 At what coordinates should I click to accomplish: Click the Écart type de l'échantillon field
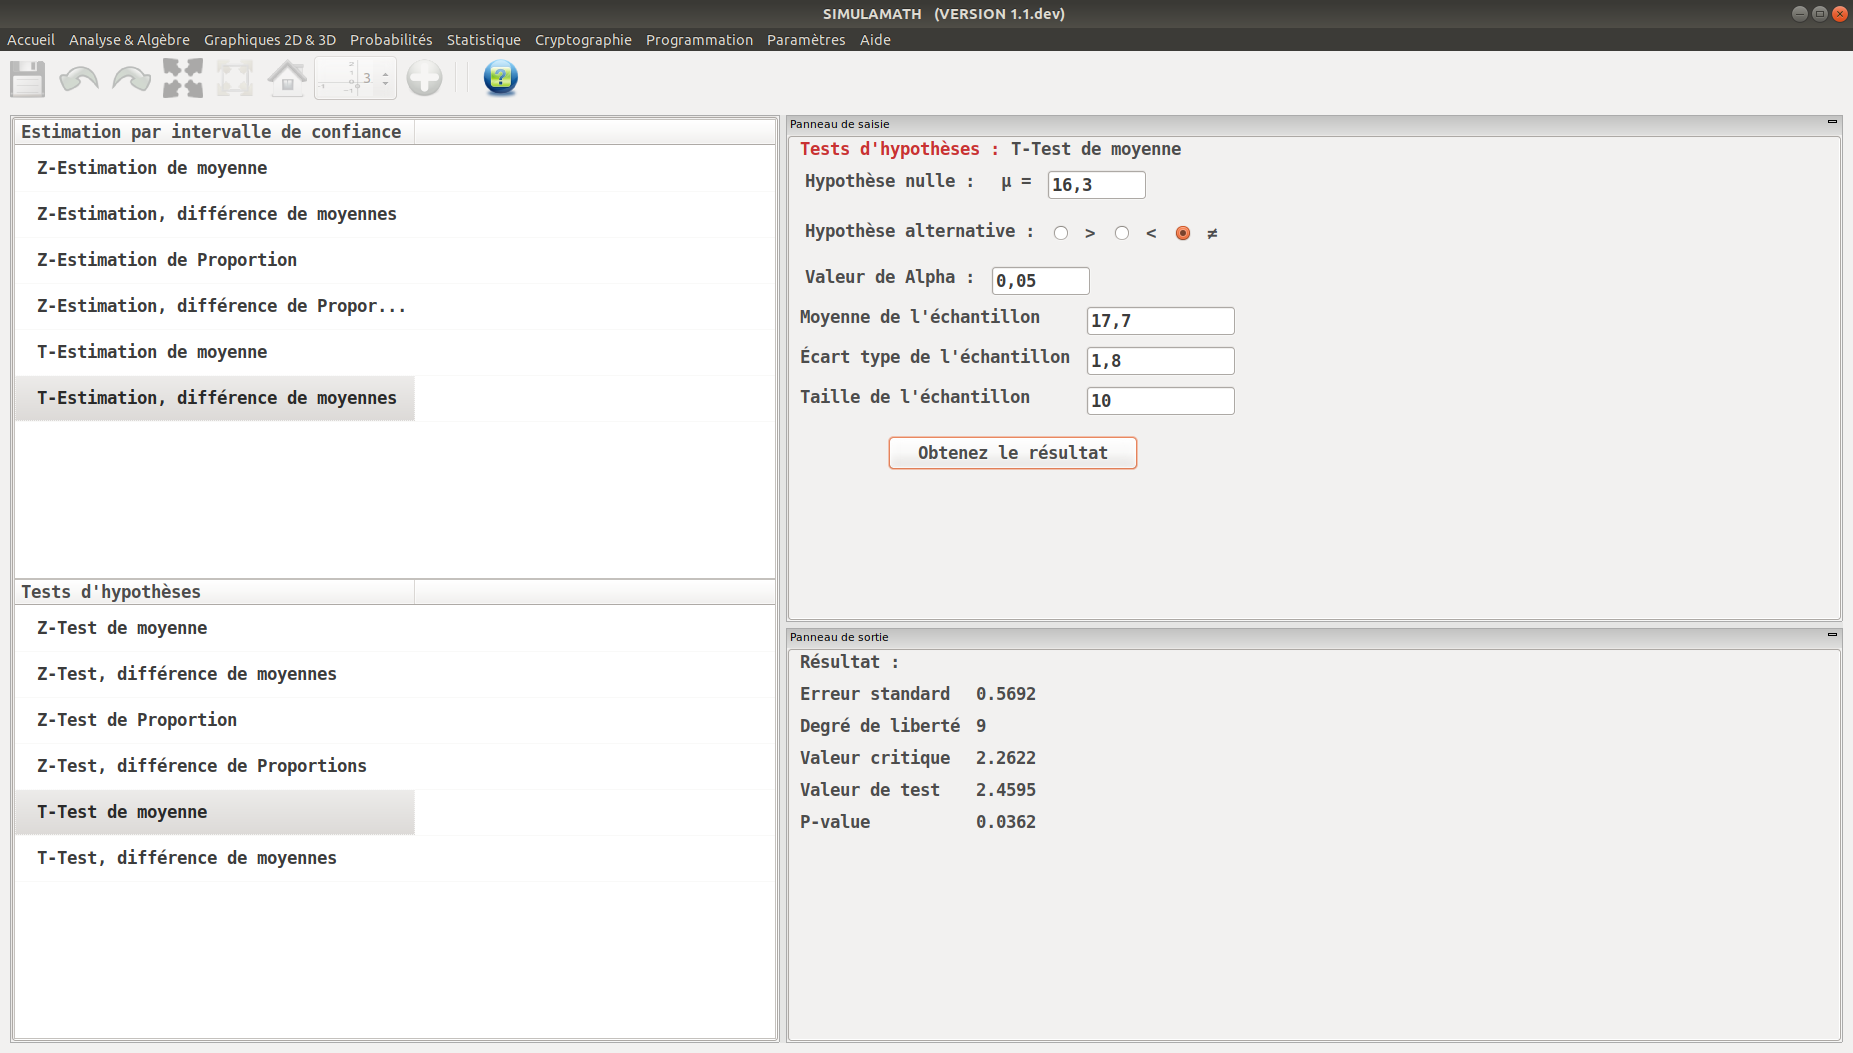1160,361
